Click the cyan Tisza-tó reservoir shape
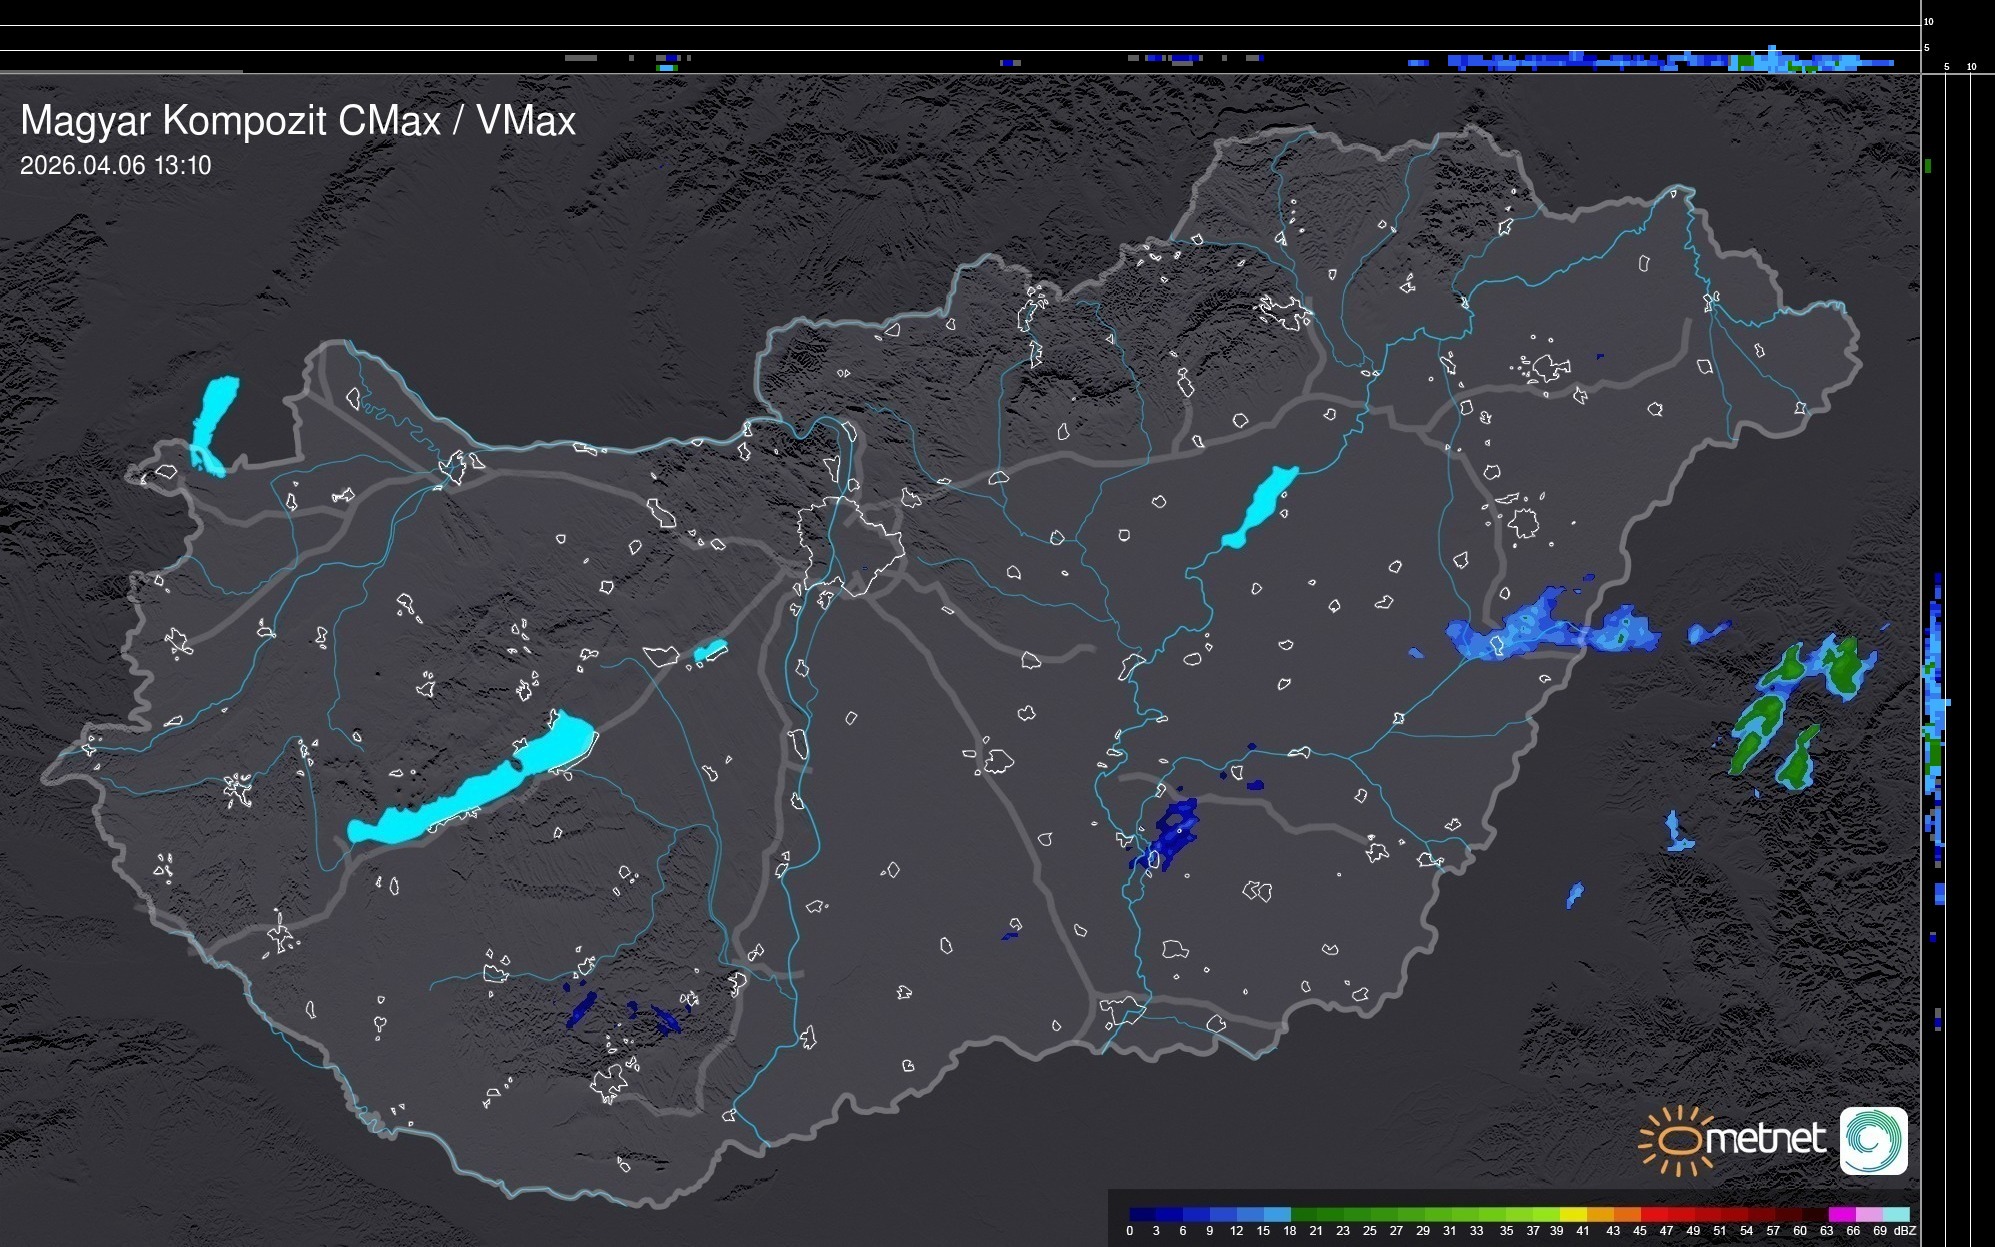1995x1247 pixels. coord(1260,507)
